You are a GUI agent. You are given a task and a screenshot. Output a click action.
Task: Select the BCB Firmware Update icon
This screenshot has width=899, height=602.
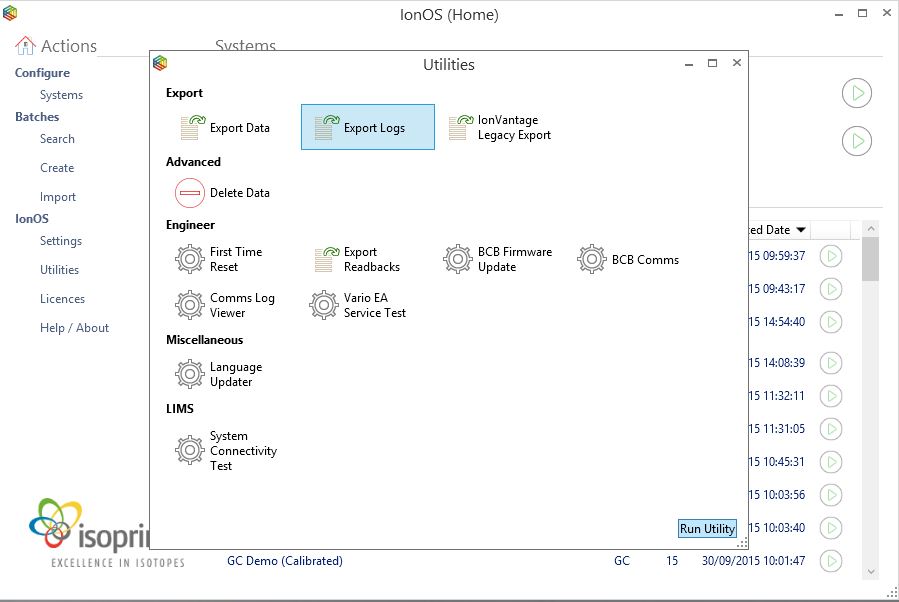pos(458,260)
